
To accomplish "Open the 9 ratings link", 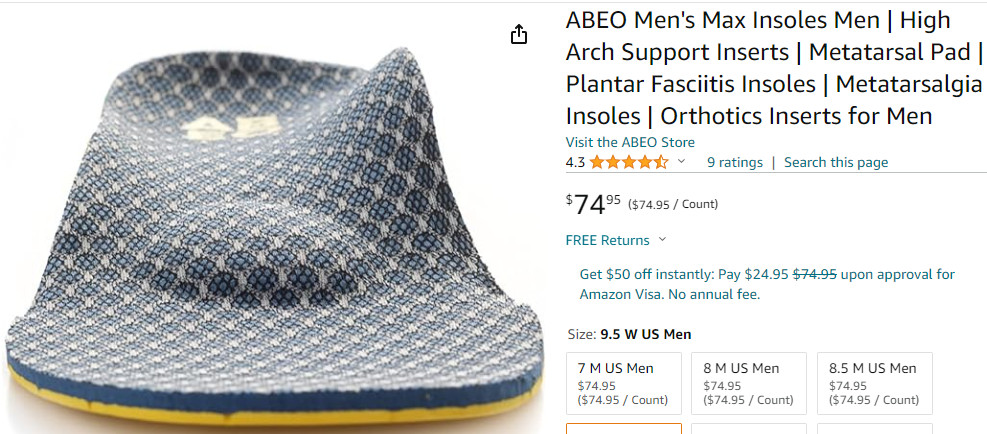I will (734, 162).
